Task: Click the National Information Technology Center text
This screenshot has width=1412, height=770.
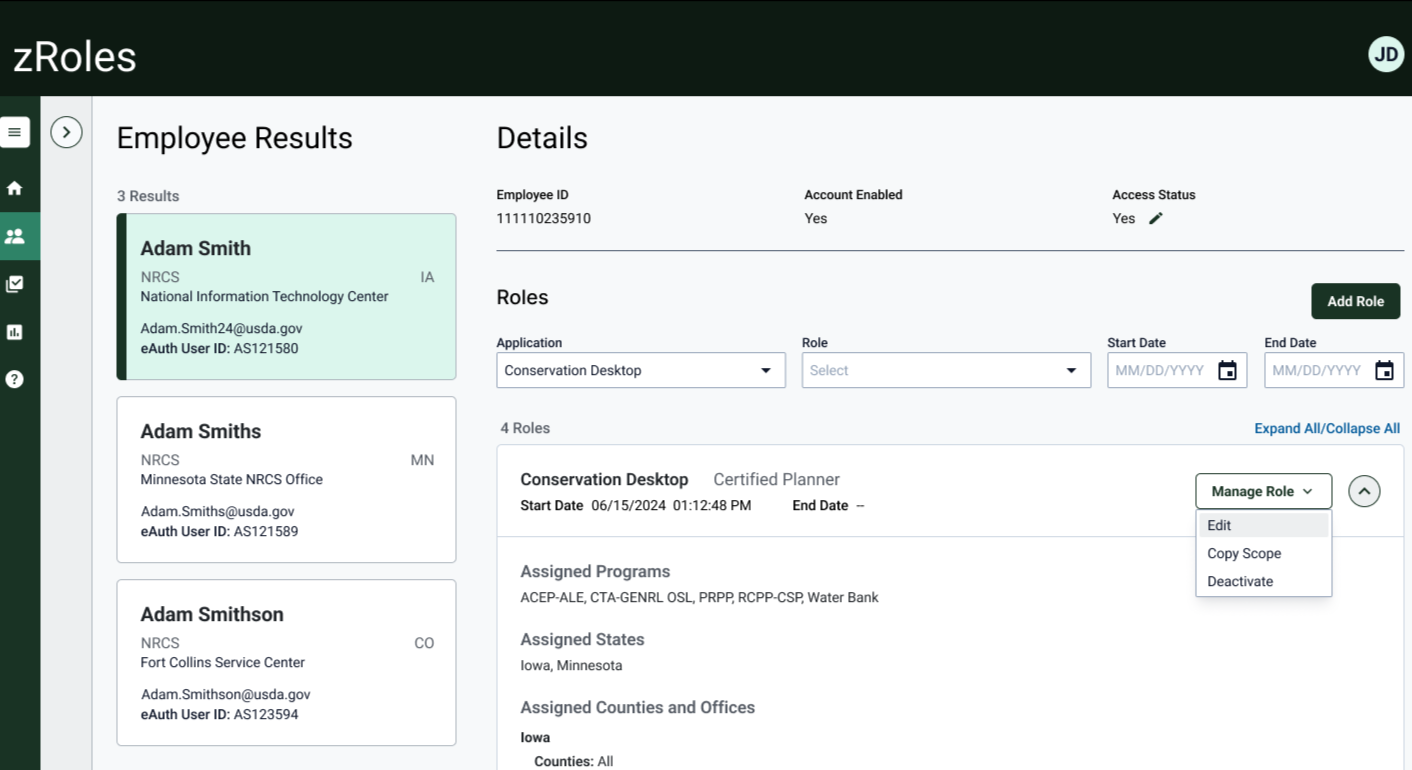Action: tap(264, 296)
